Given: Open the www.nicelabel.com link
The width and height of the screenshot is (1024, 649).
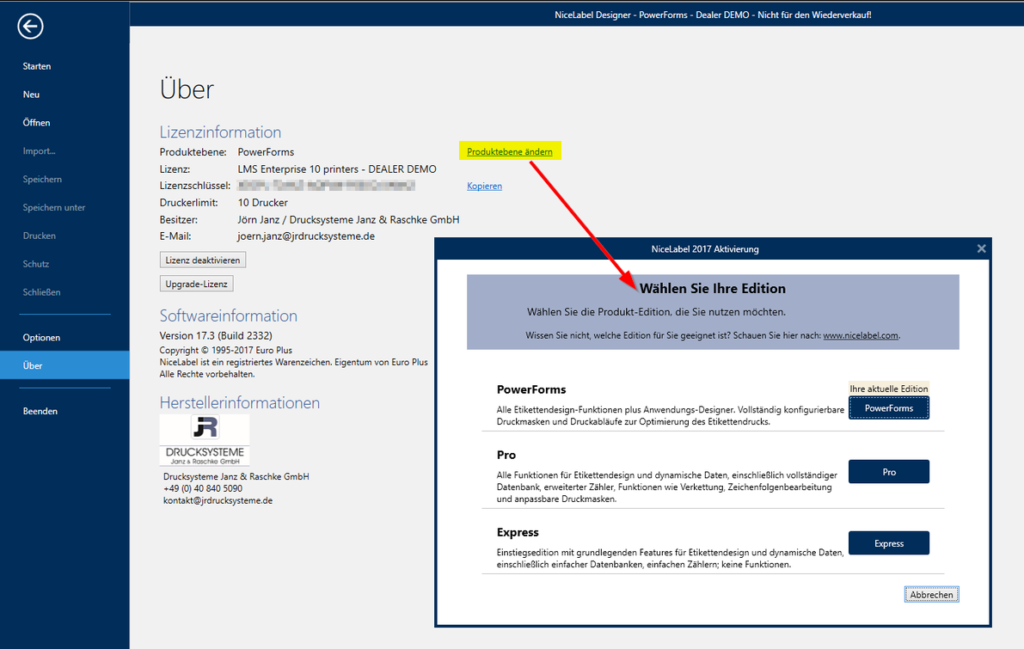Looking at the screenshot, I should (860, 336).
